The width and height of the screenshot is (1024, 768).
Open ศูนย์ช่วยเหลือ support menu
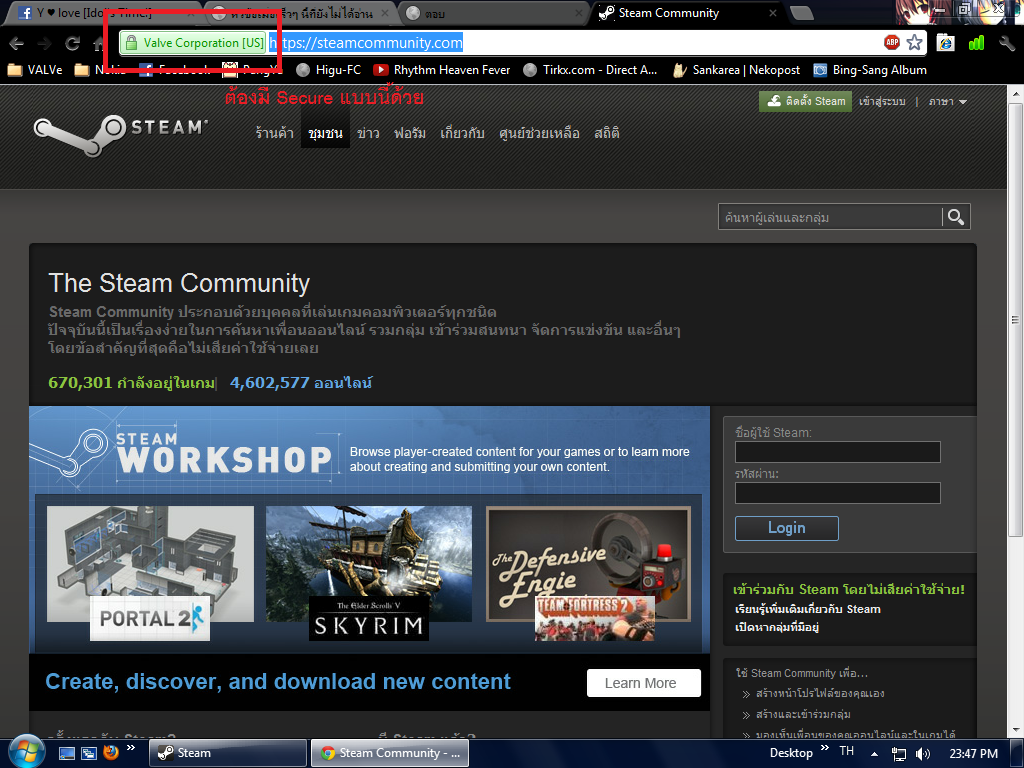(x=539, y=133)
